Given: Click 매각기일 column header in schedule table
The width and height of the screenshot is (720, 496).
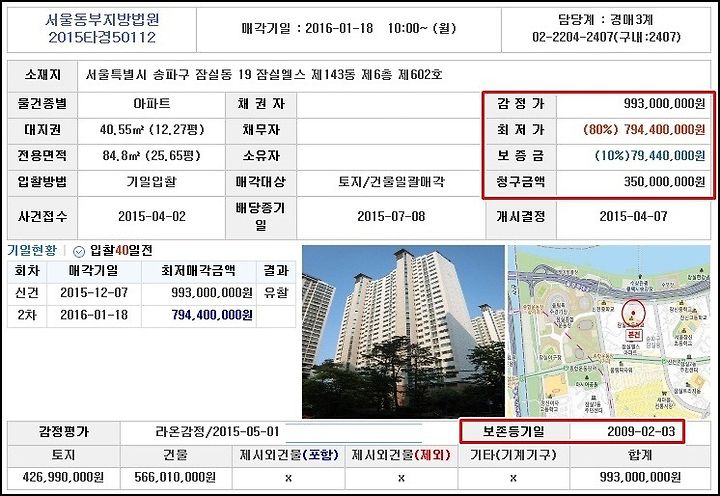Looking at the screenshot, I should [94, 271].
